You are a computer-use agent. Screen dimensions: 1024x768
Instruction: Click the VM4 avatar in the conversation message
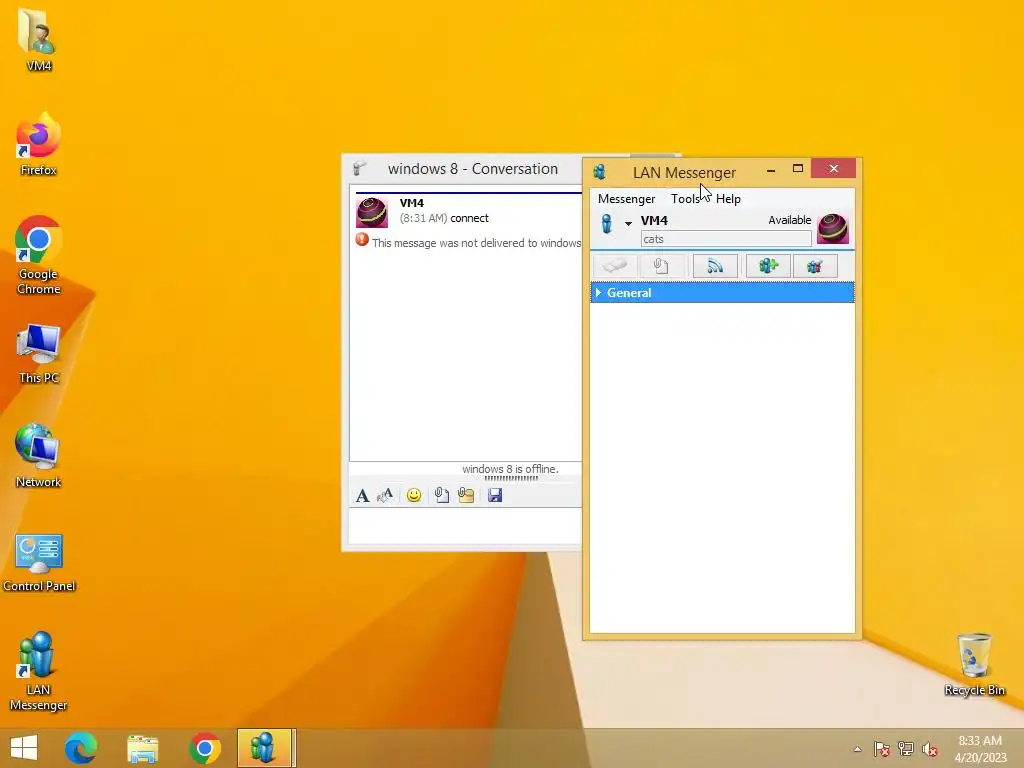click(x=372, y=212)
